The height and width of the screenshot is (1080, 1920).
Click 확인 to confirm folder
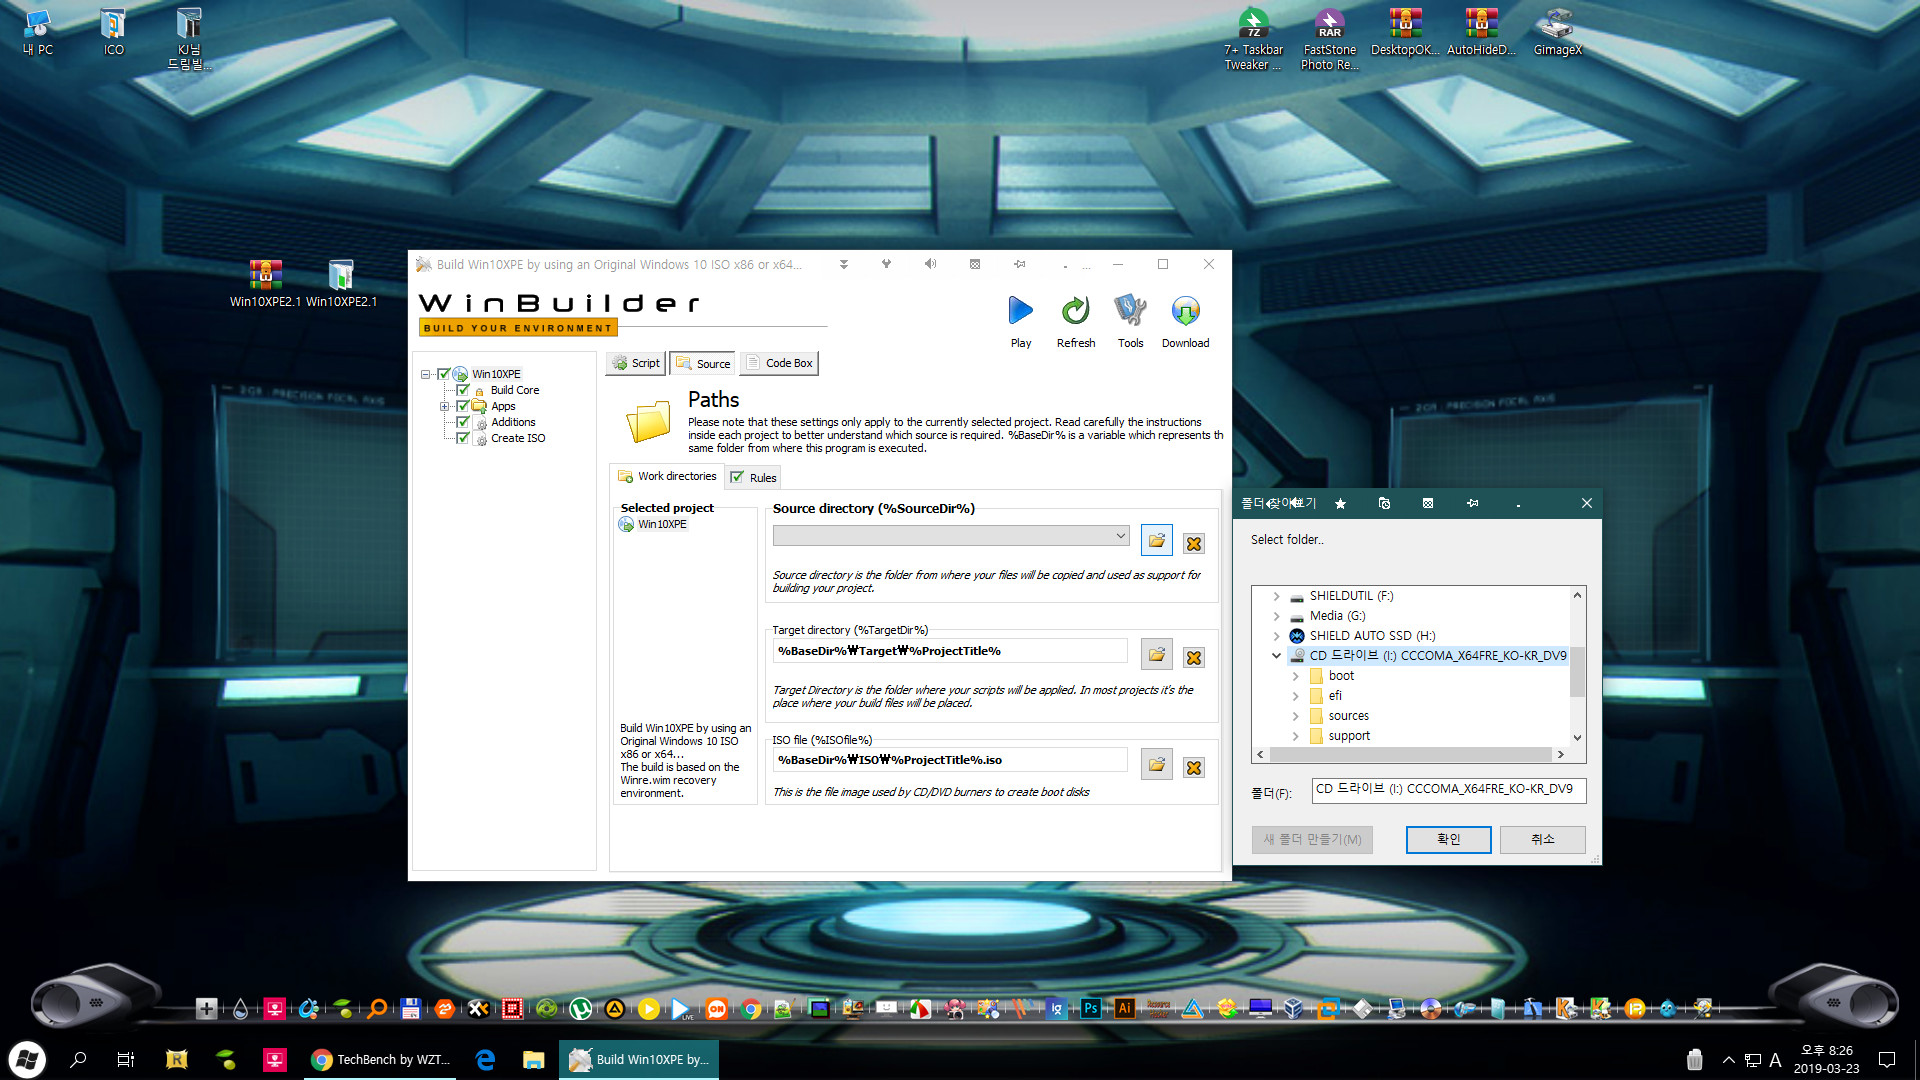coord(1448,839)
